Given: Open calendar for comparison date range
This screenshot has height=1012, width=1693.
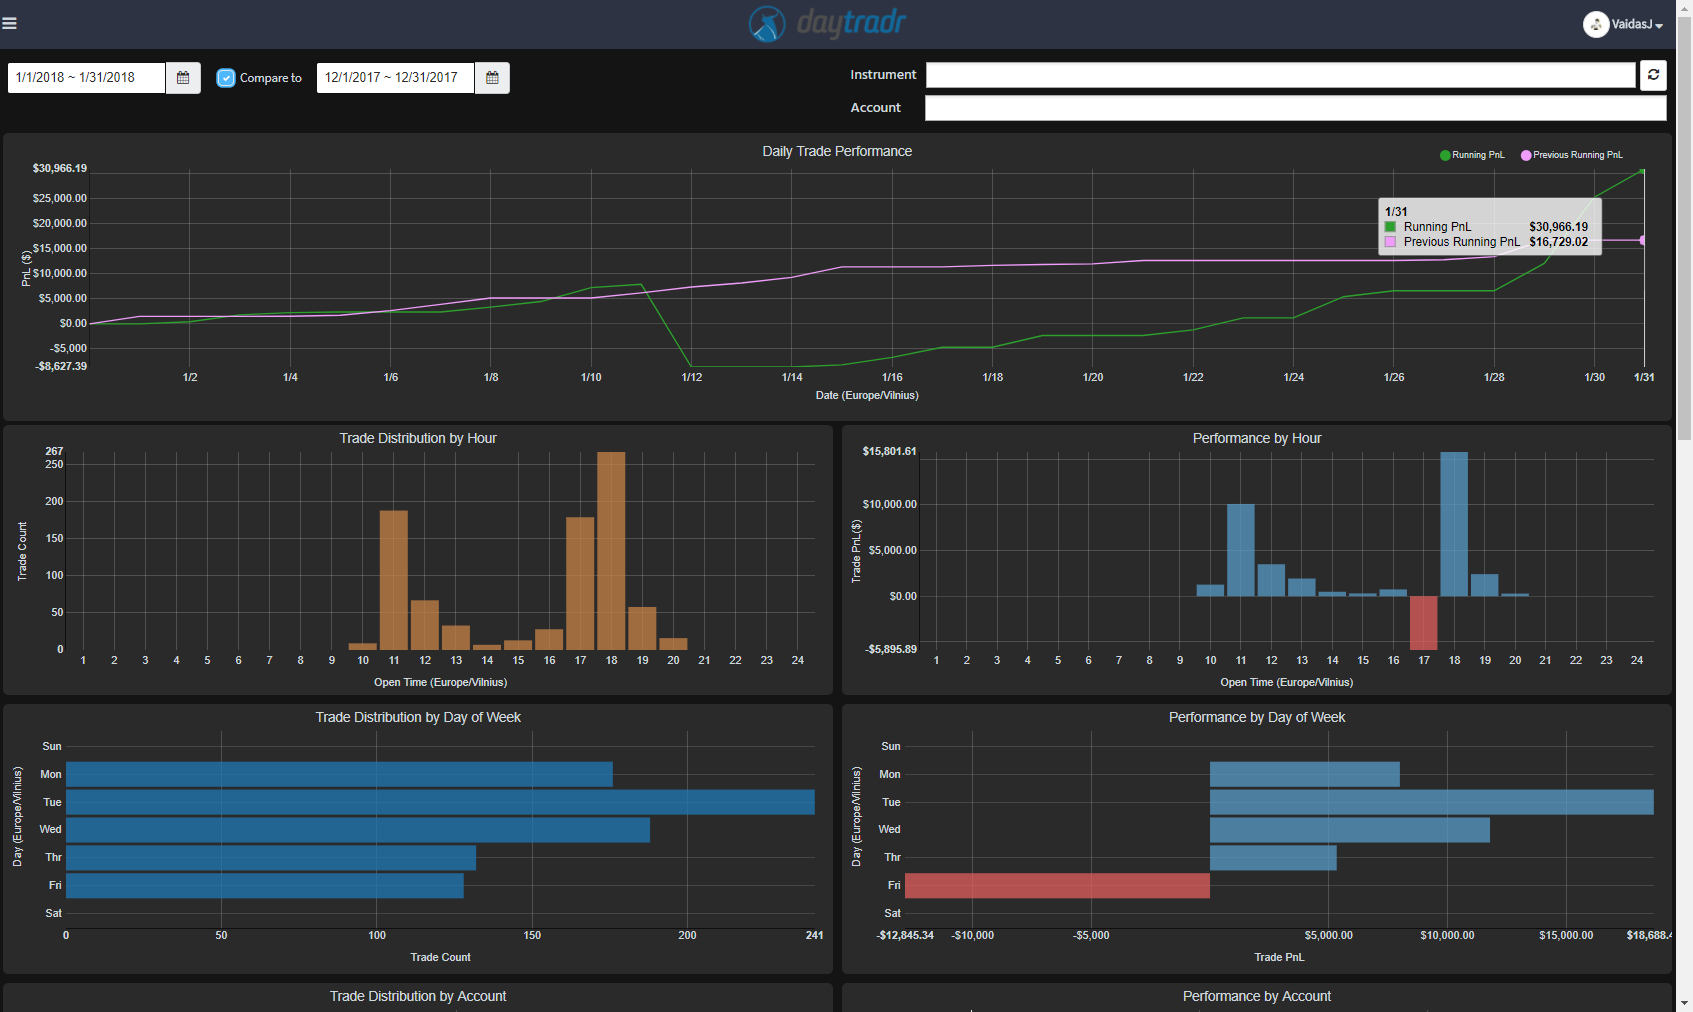Looking at the screenshot, I should click(492, 78).
